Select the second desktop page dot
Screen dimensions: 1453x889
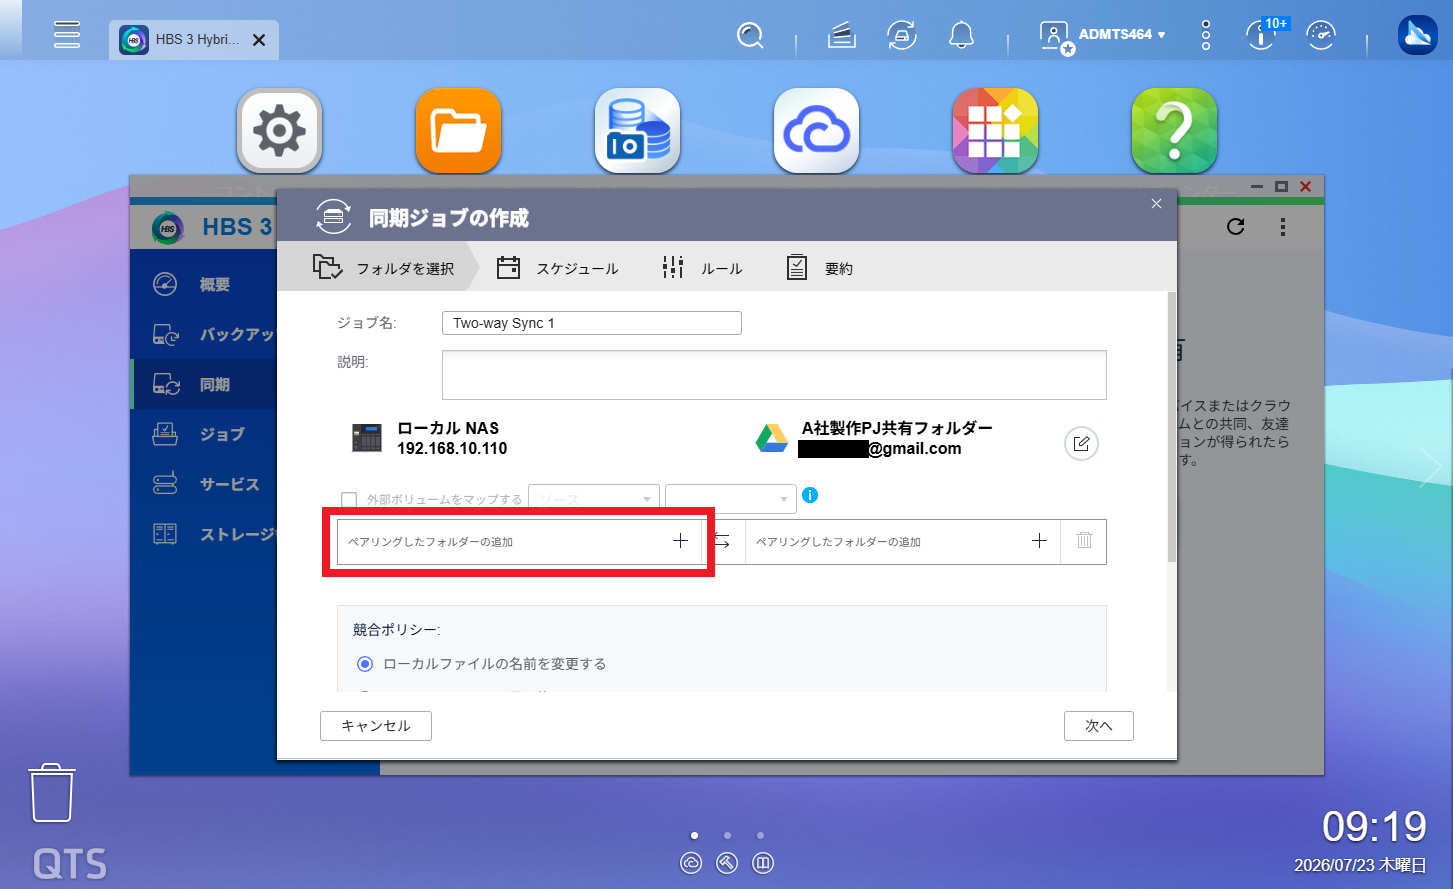point(727,835)
